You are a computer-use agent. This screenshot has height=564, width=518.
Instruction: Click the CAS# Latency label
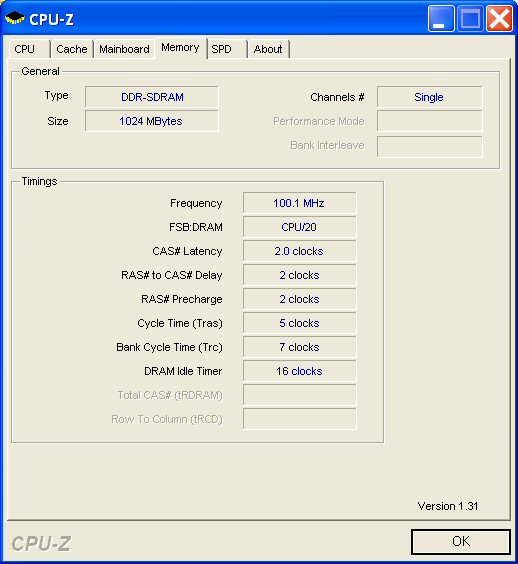(x=187, y=251)
